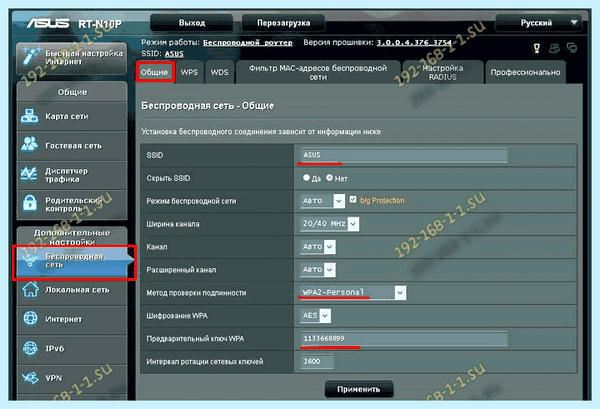Click the Traffic Manager graph icon
Viewport: 600px width, 409px height.
[x=29, y=174]
